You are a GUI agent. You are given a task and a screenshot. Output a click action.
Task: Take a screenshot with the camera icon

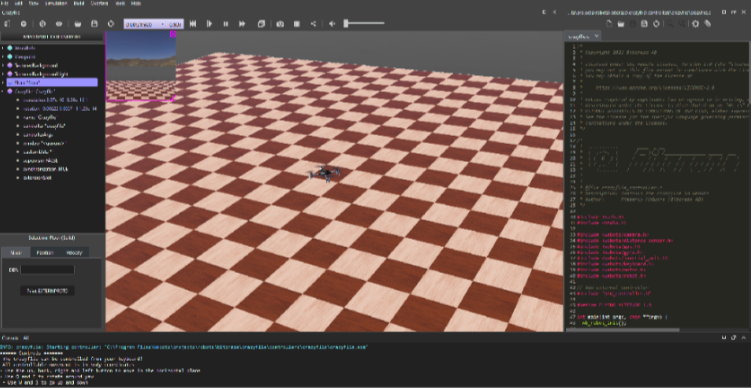click(280, 24)
